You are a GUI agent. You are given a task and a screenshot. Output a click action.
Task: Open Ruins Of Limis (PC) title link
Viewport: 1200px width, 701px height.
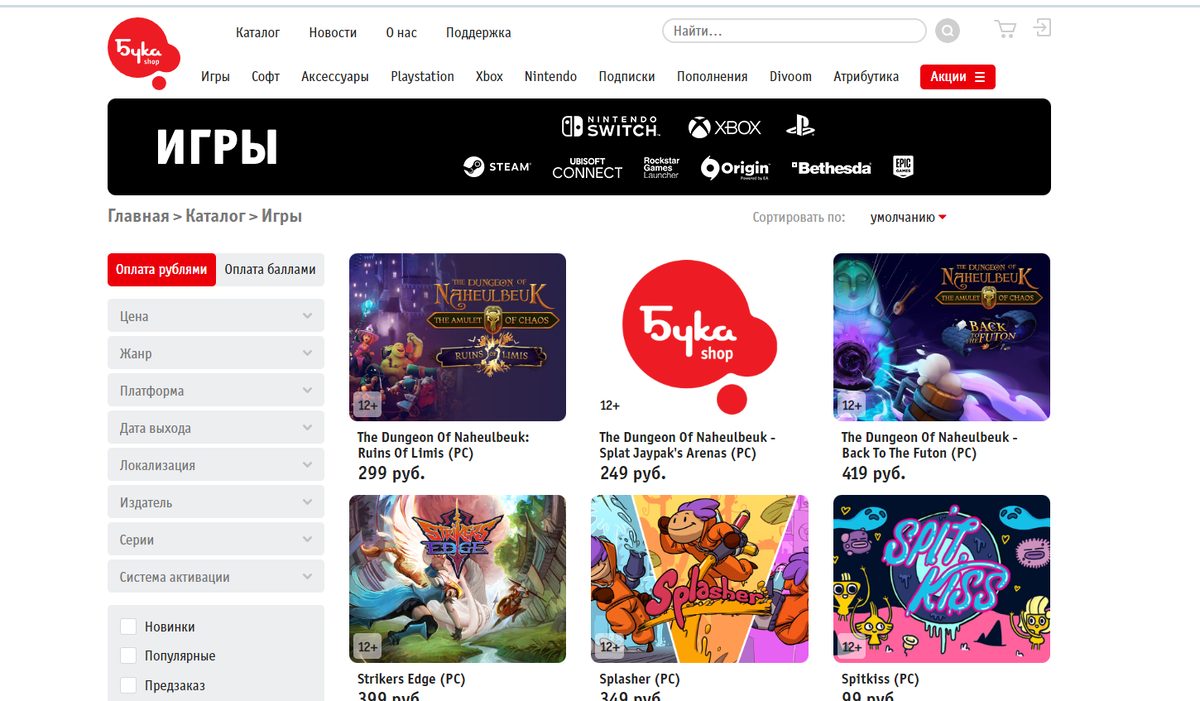pyautogui.click(x=443, y=445)
